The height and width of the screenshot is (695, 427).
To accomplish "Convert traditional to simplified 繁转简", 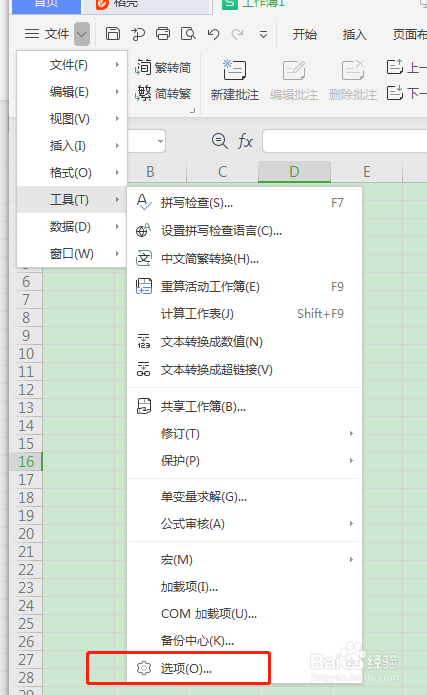I will (163, 67).
